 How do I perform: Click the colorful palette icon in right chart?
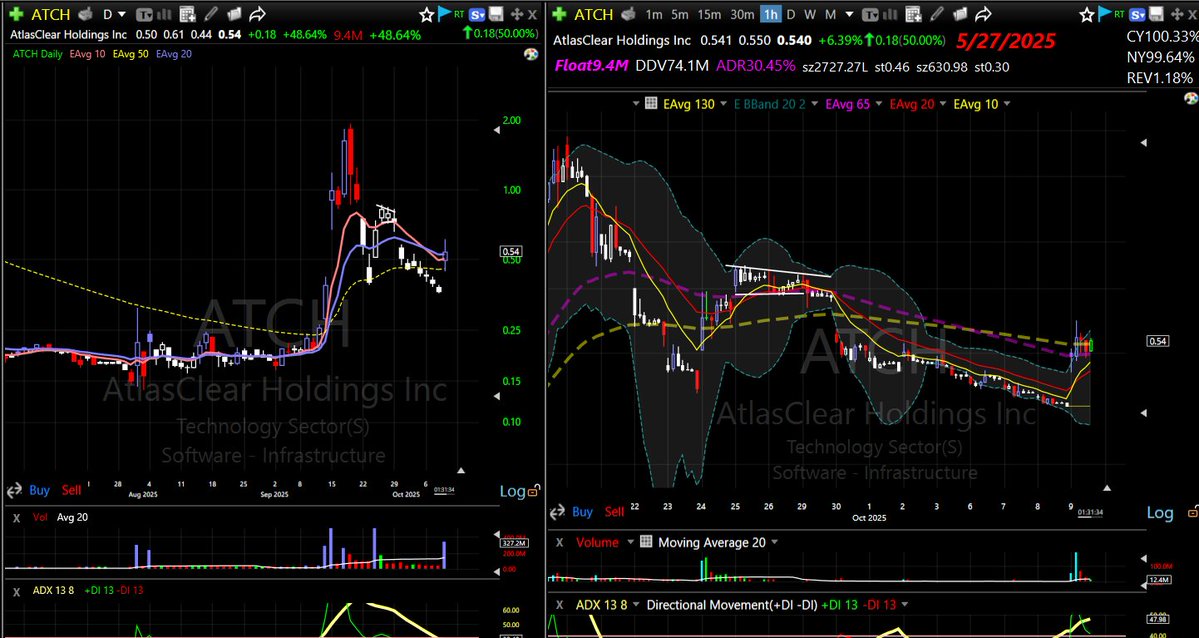1190,97
